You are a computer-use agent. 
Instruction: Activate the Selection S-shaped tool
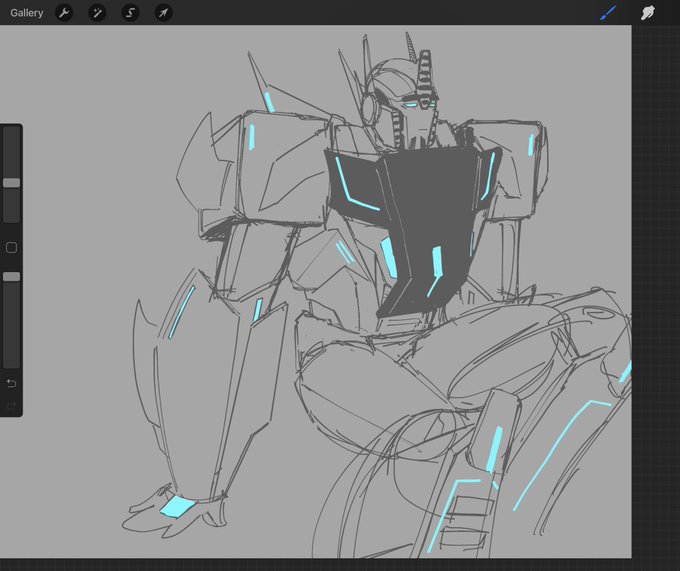(130, 13)
